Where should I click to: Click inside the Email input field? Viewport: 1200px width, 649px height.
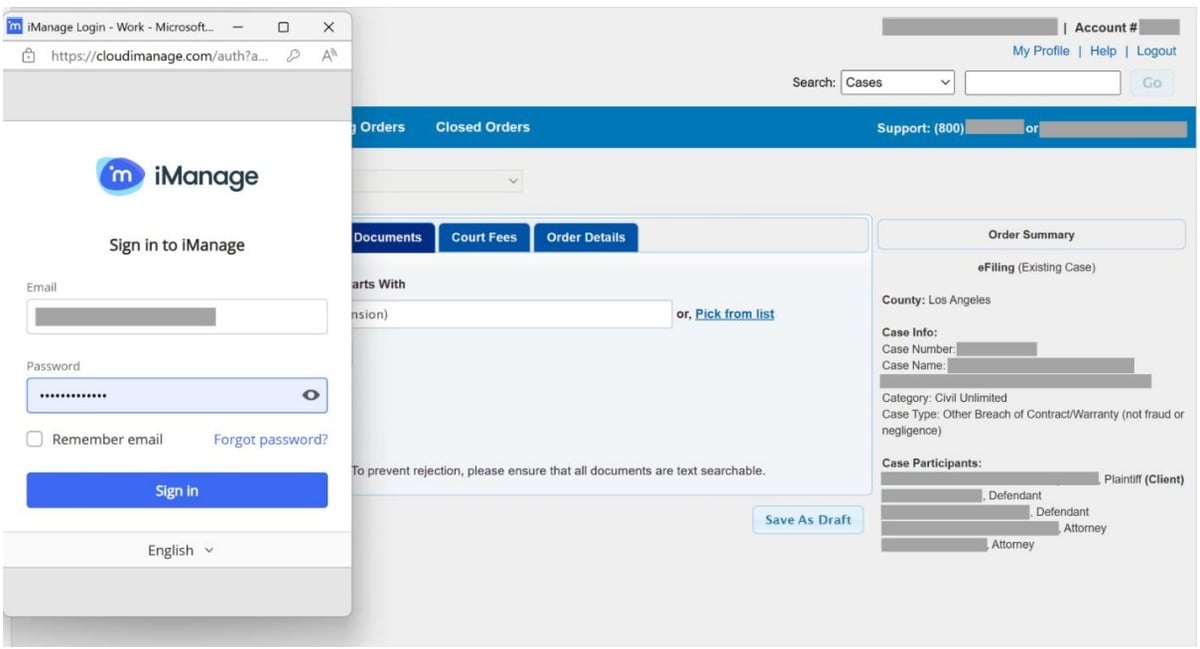(177, 316)
